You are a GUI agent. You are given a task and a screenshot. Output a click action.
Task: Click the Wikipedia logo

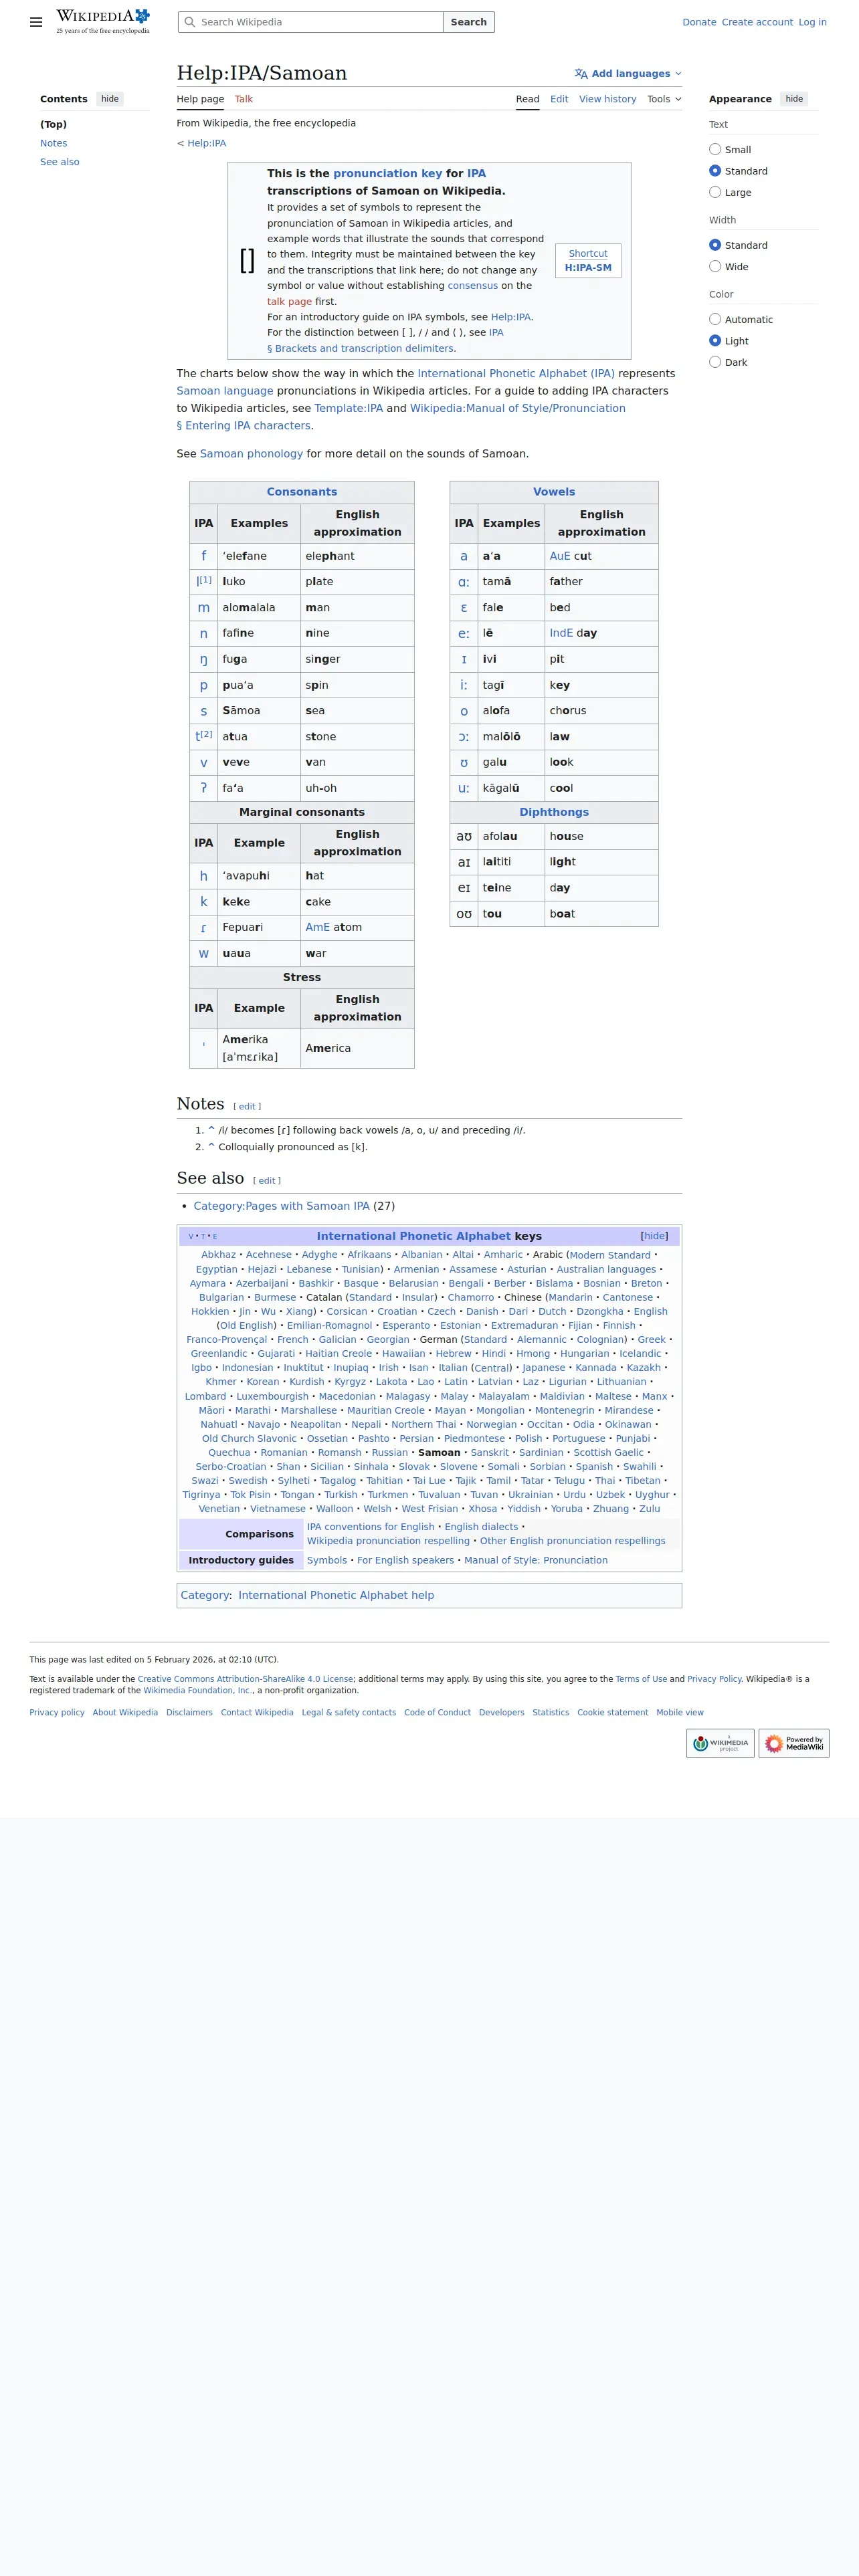[103, 21]
